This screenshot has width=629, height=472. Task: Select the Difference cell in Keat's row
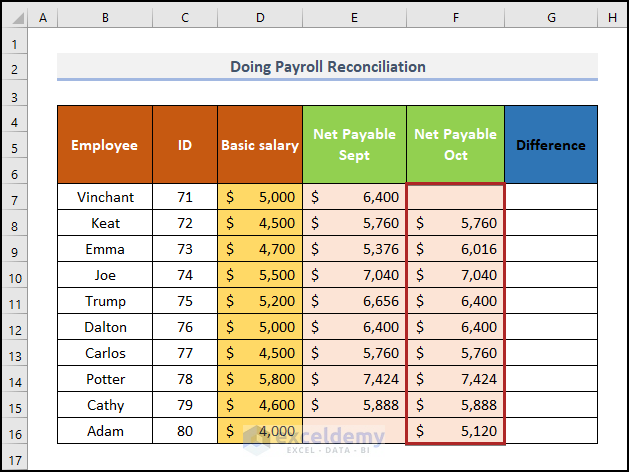(551, 223)
